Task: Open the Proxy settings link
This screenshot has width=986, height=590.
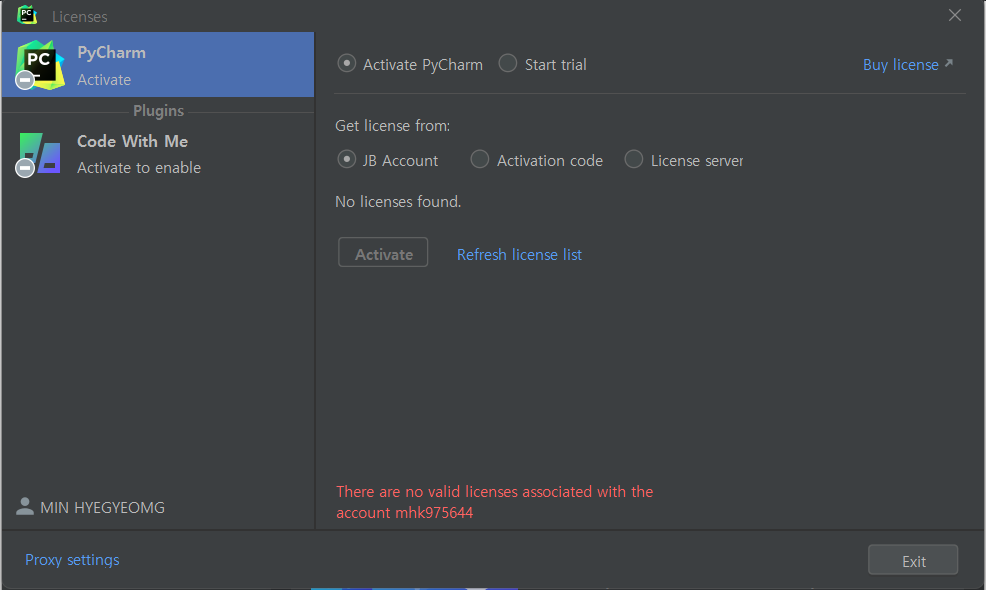Action: [72, 560]
